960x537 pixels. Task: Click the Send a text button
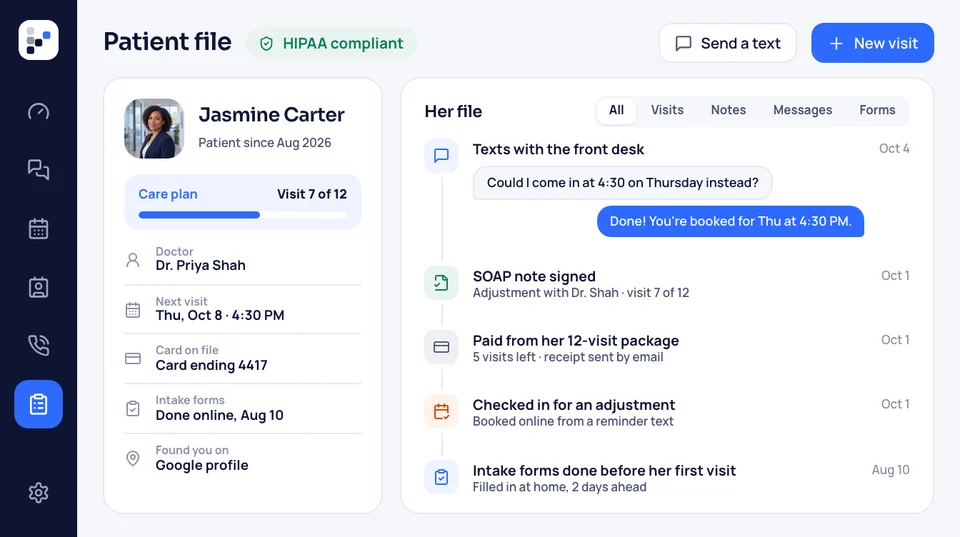(x=728, y=43)
